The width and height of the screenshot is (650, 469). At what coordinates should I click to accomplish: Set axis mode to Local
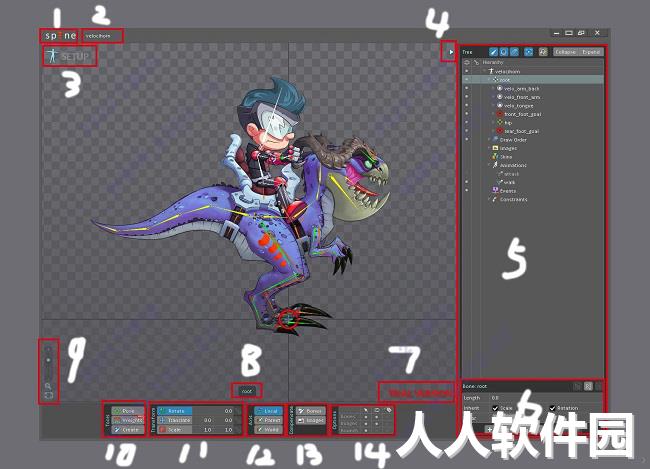[268, 411]
